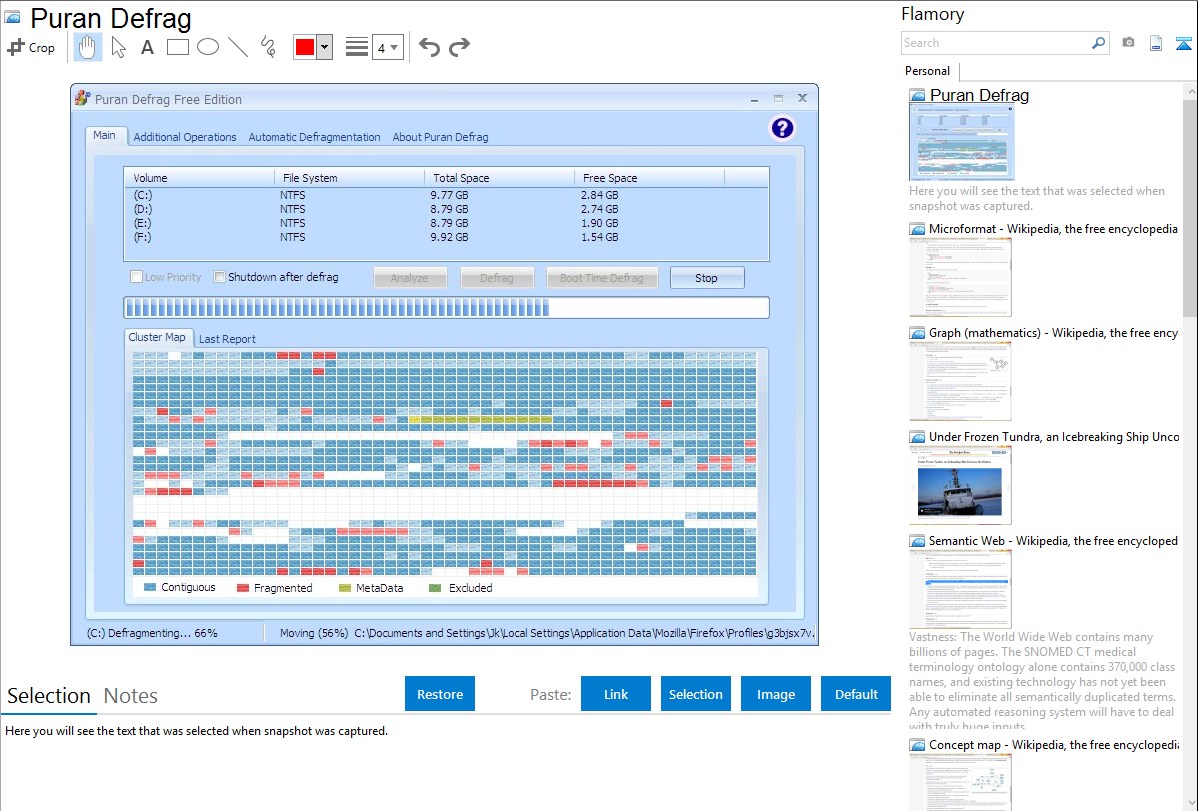Viewport: 1198px width, 811px height.
Task: Click the Flamory search field
Action: (x=995, y=43)
